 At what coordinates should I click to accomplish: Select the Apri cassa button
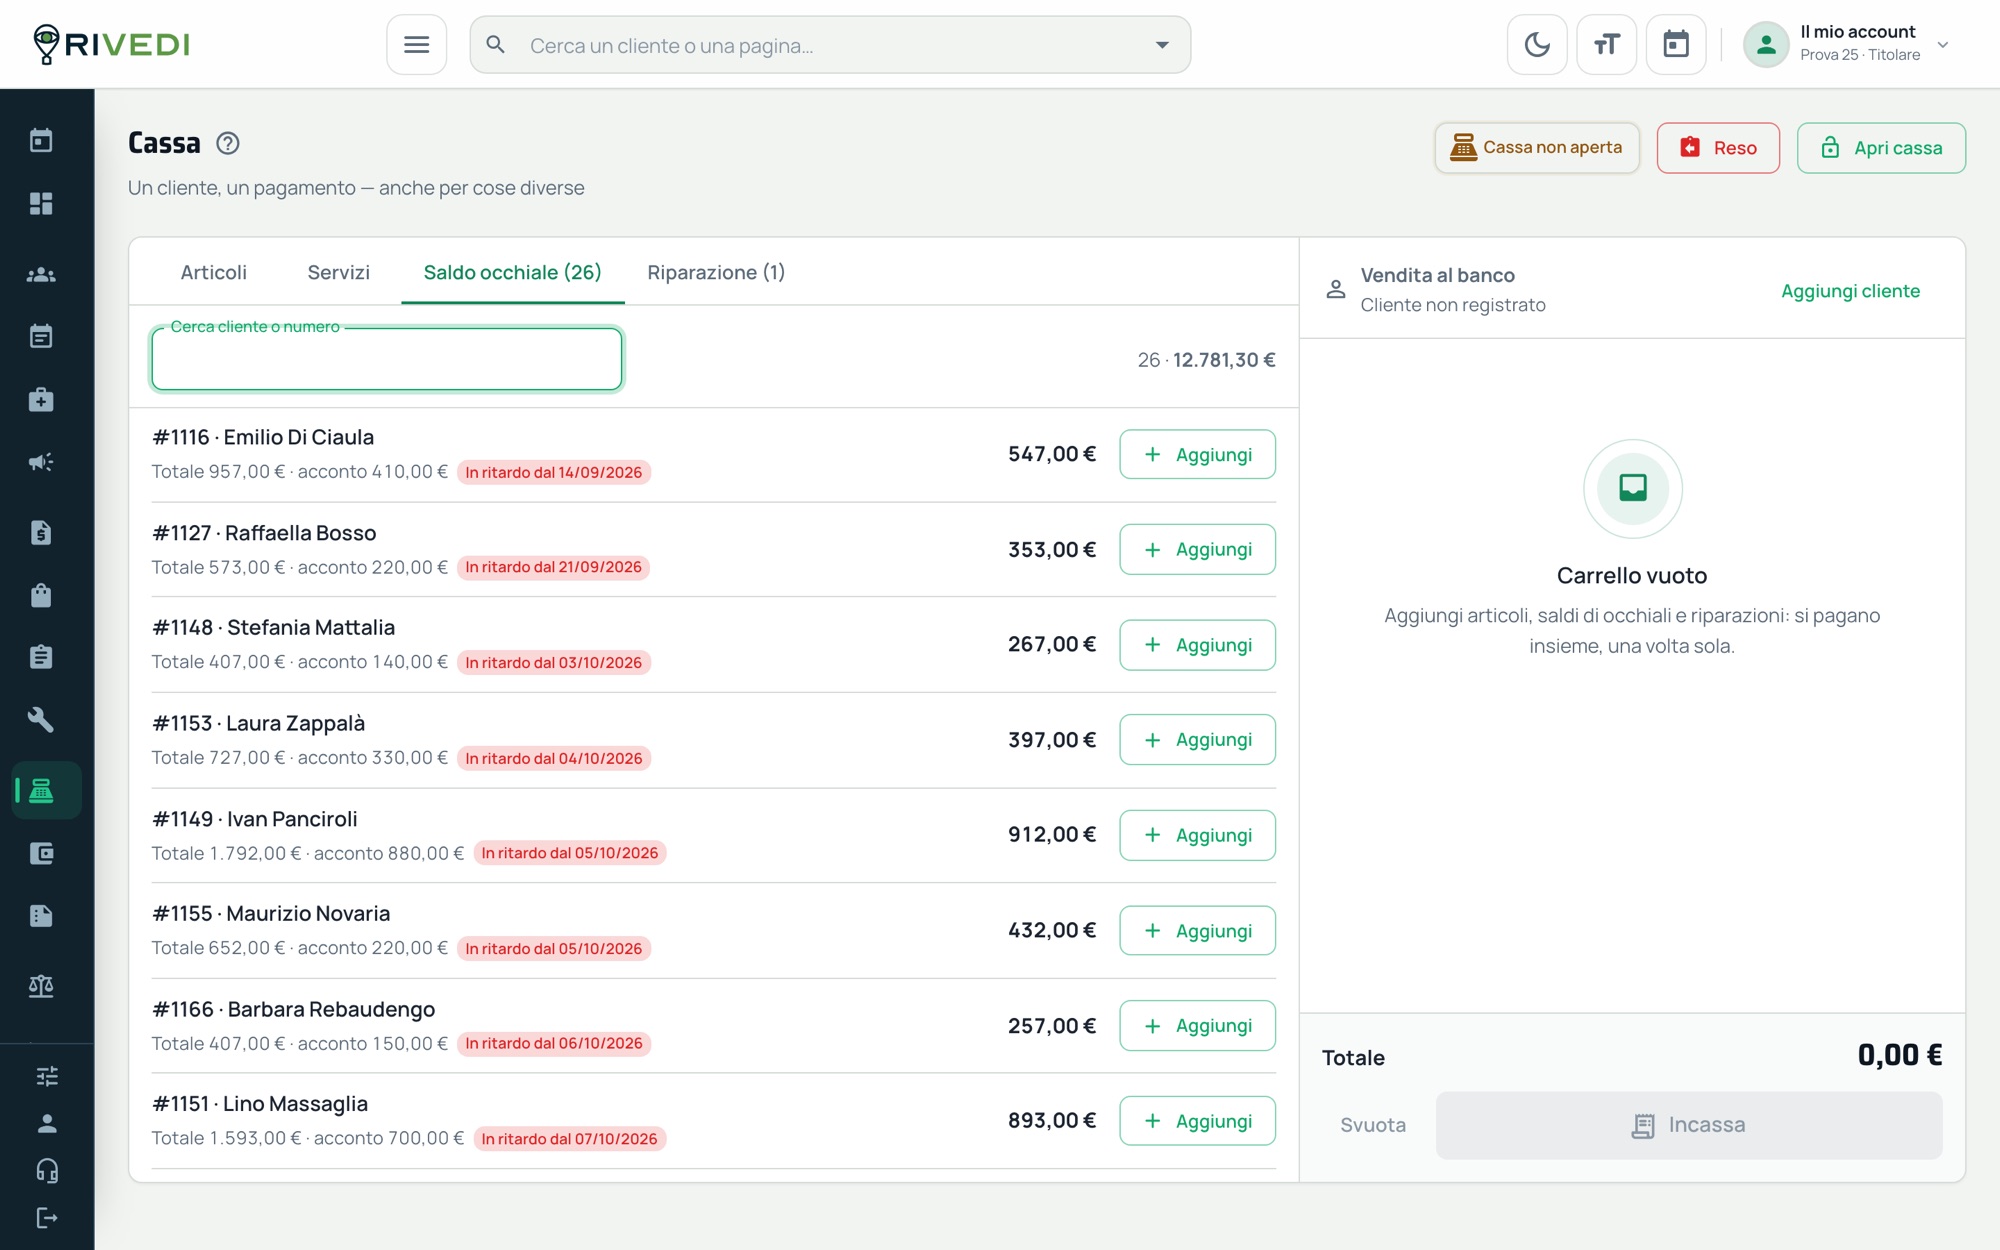[x=1881, y=148]
